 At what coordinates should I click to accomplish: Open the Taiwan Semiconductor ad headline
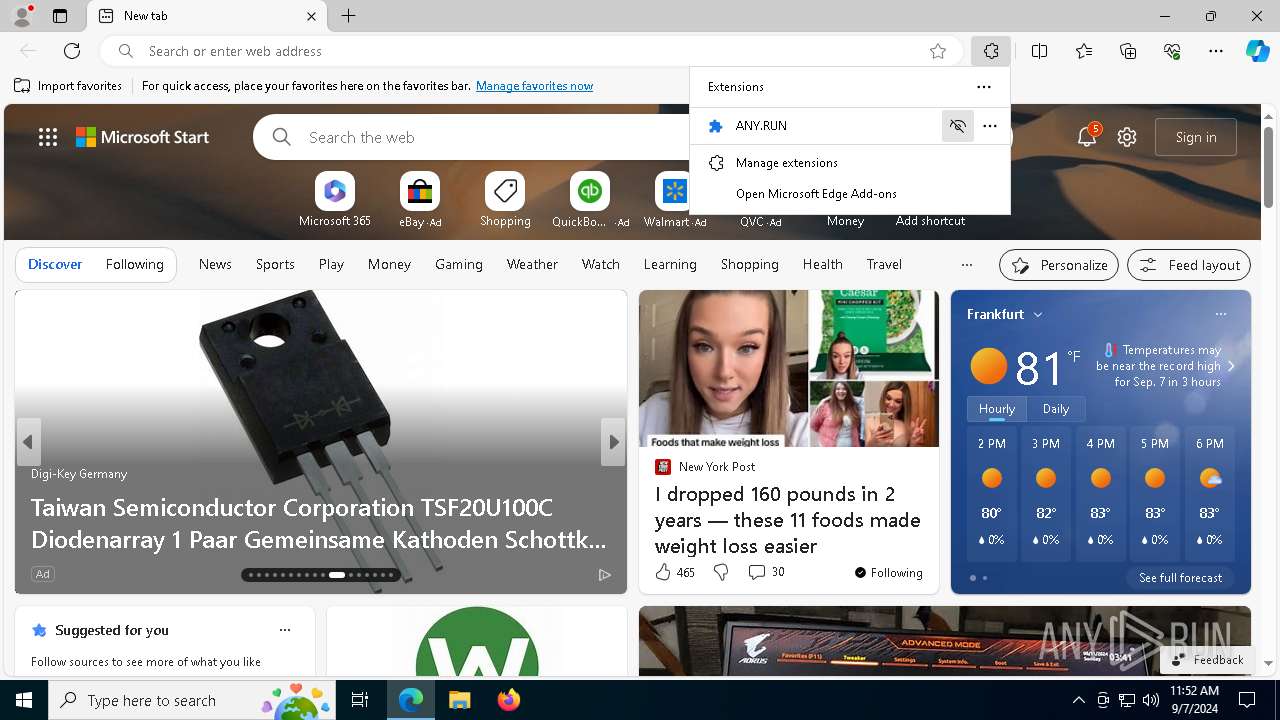click(x=318, y=523)
